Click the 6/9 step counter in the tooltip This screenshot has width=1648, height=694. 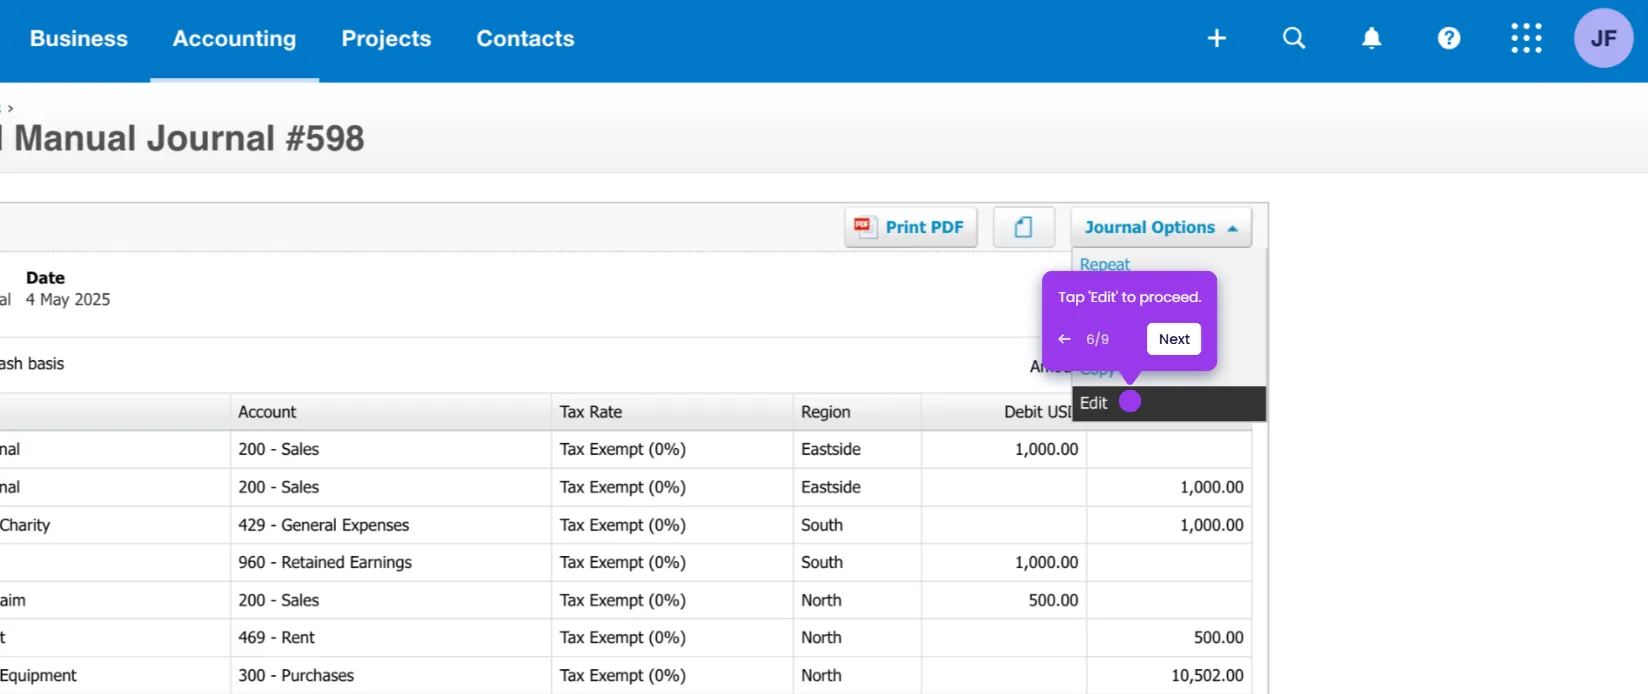coord(1097,339)
